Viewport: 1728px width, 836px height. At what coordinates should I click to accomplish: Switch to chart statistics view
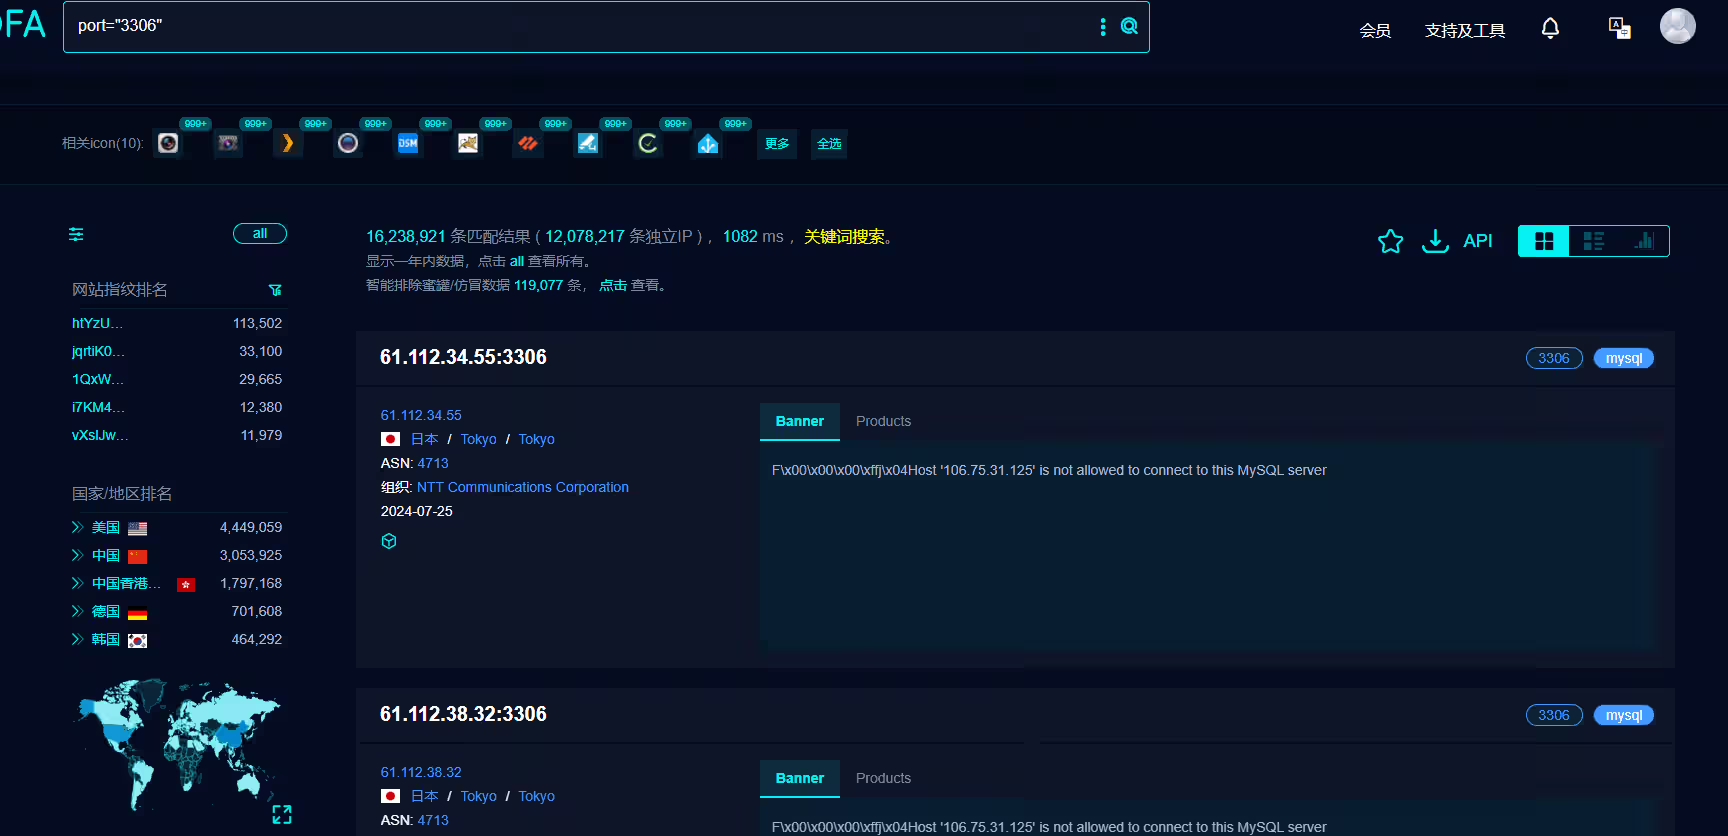coord(1644,241)
